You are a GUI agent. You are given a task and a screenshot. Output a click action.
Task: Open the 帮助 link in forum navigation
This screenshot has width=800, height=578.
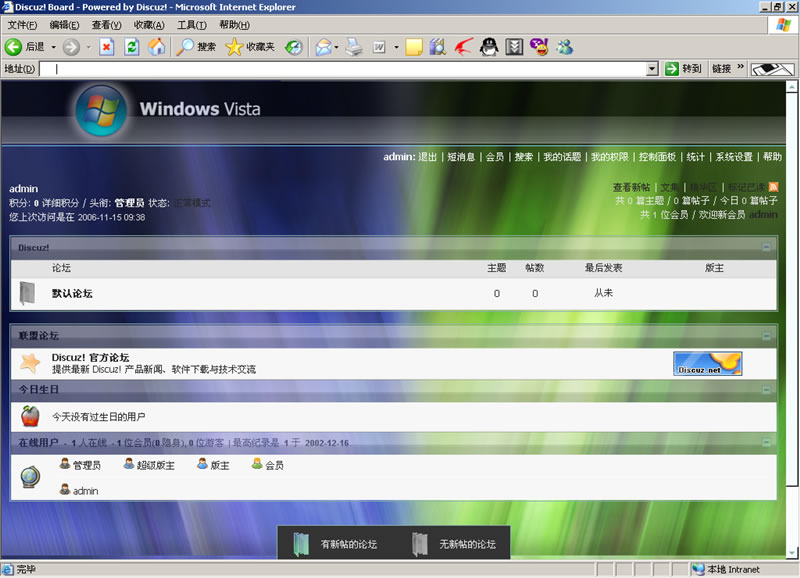[x=772, y=157]
